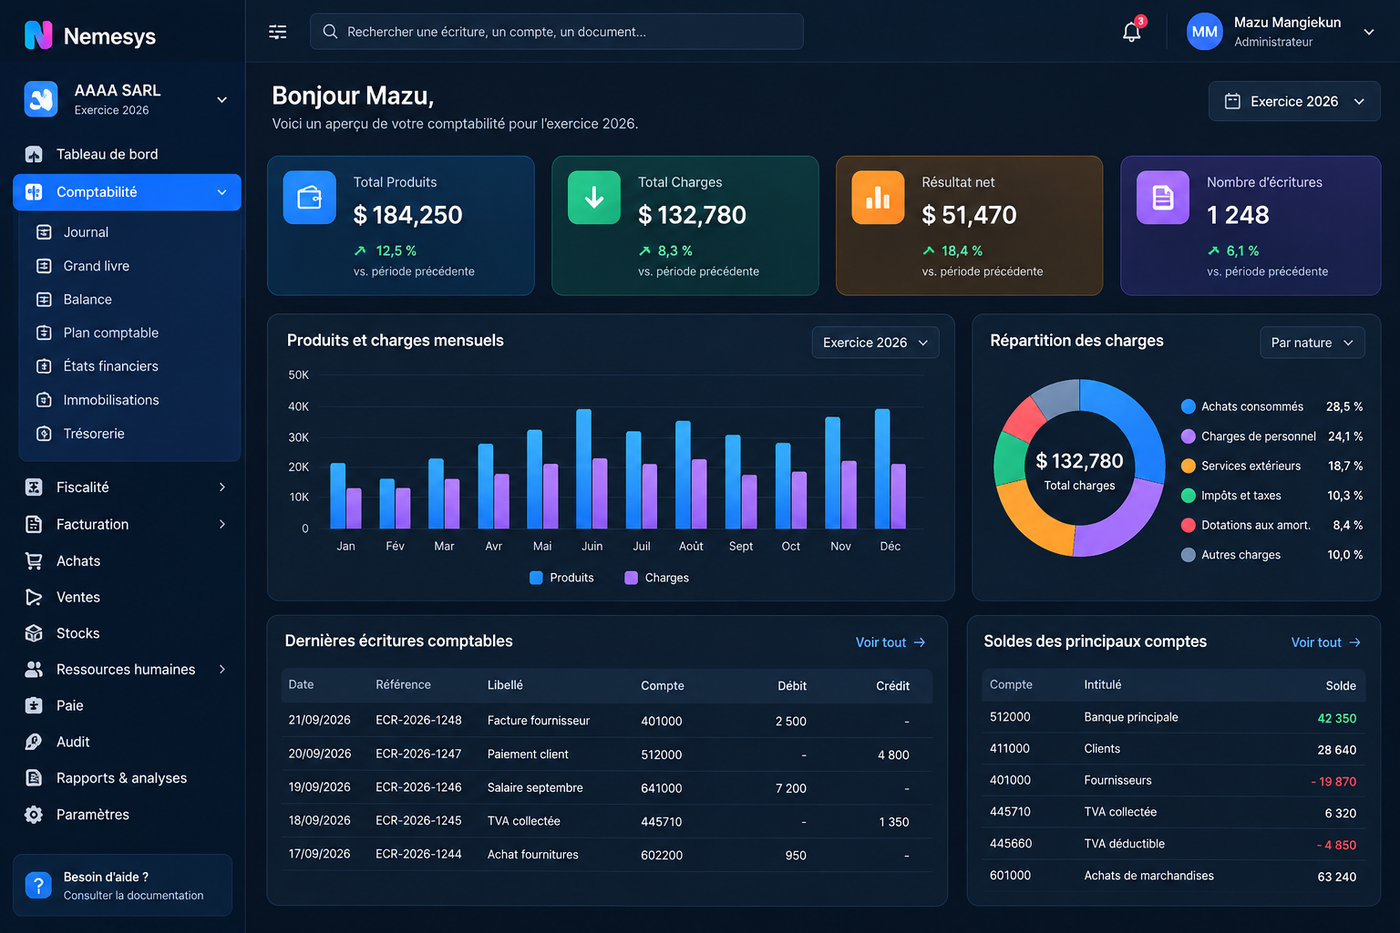Click the search input field
1400x933 pixels.
[x=556, y=32]
